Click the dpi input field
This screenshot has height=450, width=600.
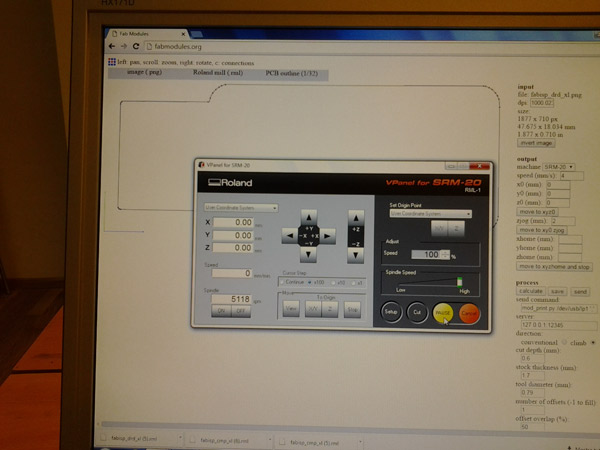point(542,103)
